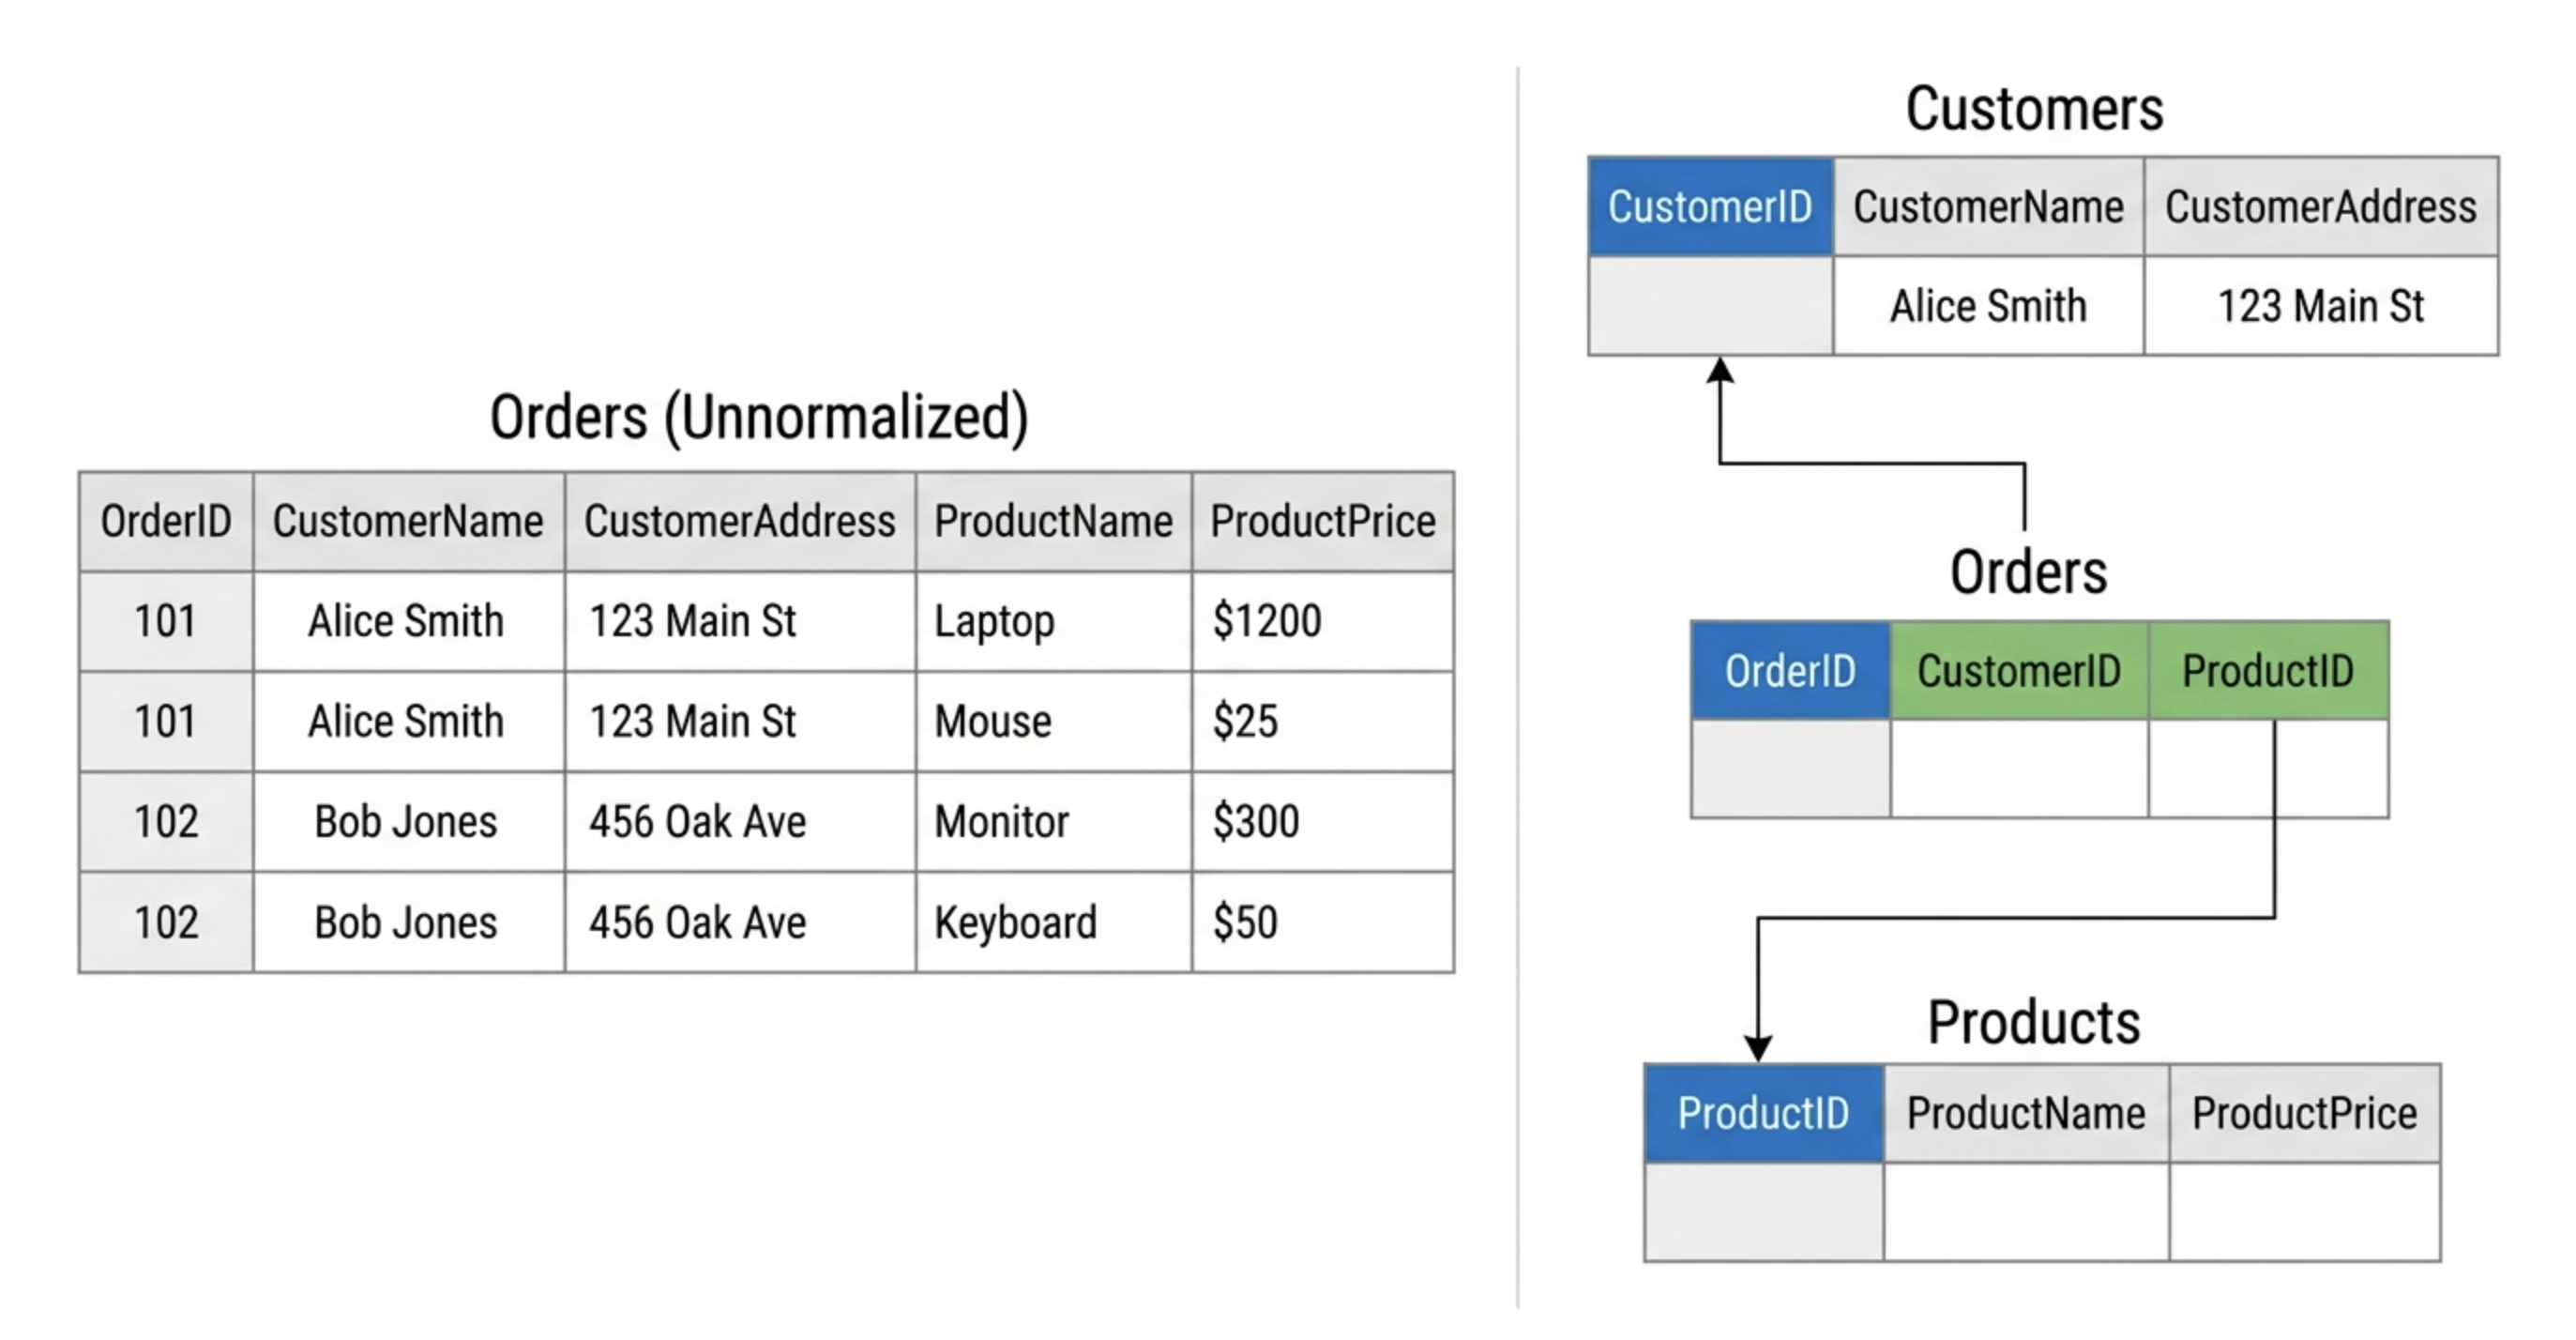Select the green CustomerID header in Orders table
The width and height of the screenshot is (2576, 1340).
(2018, 670)
